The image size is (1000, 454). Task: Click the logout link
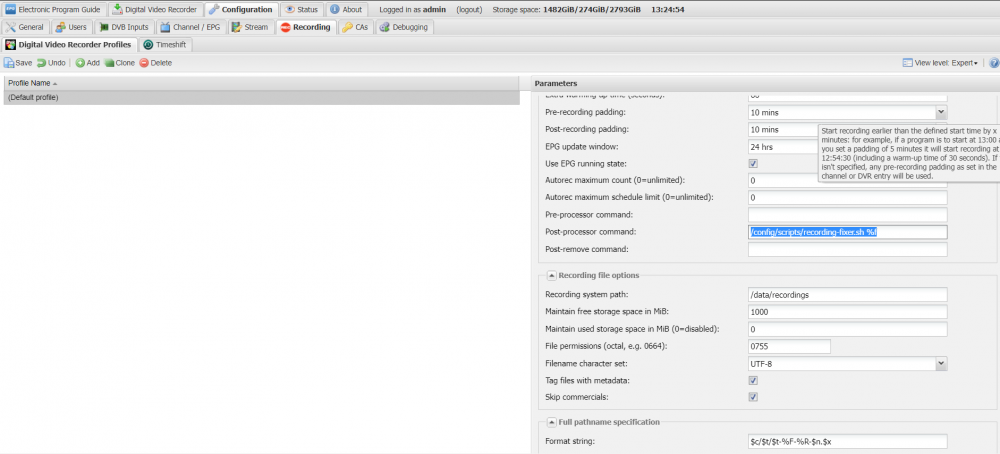click(469, 10)
